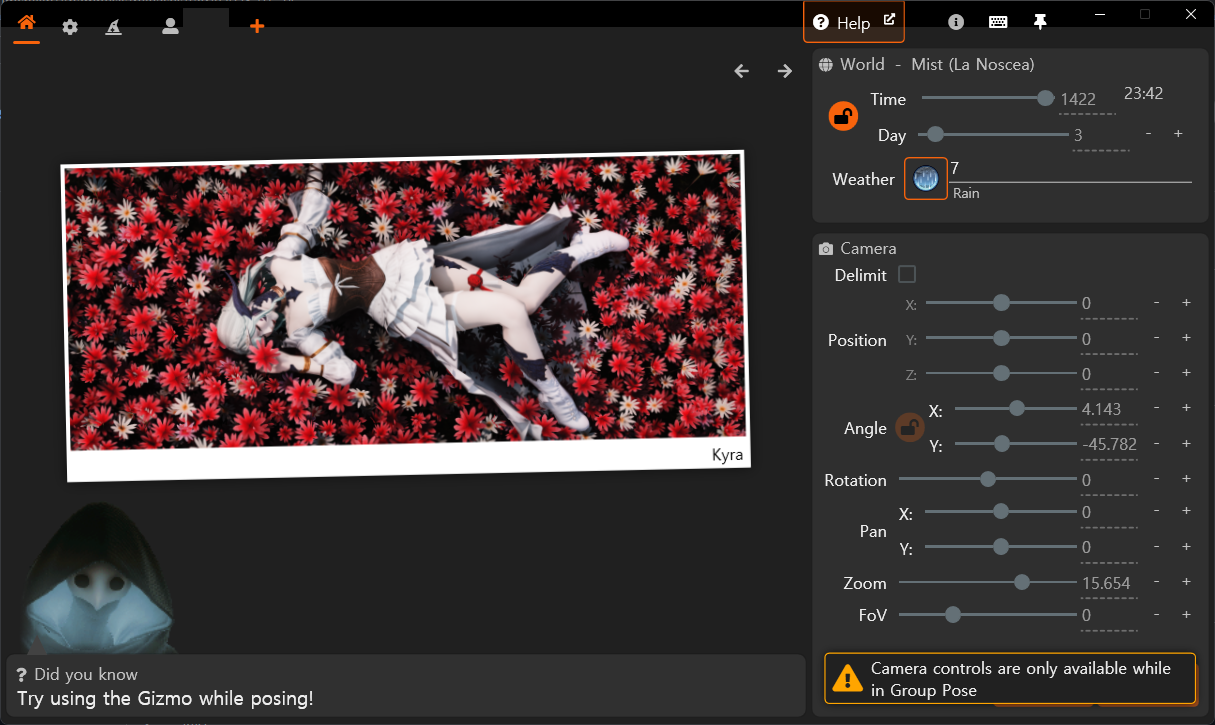
Task: Adjust the Time slider
Action: tap(988, 98)
